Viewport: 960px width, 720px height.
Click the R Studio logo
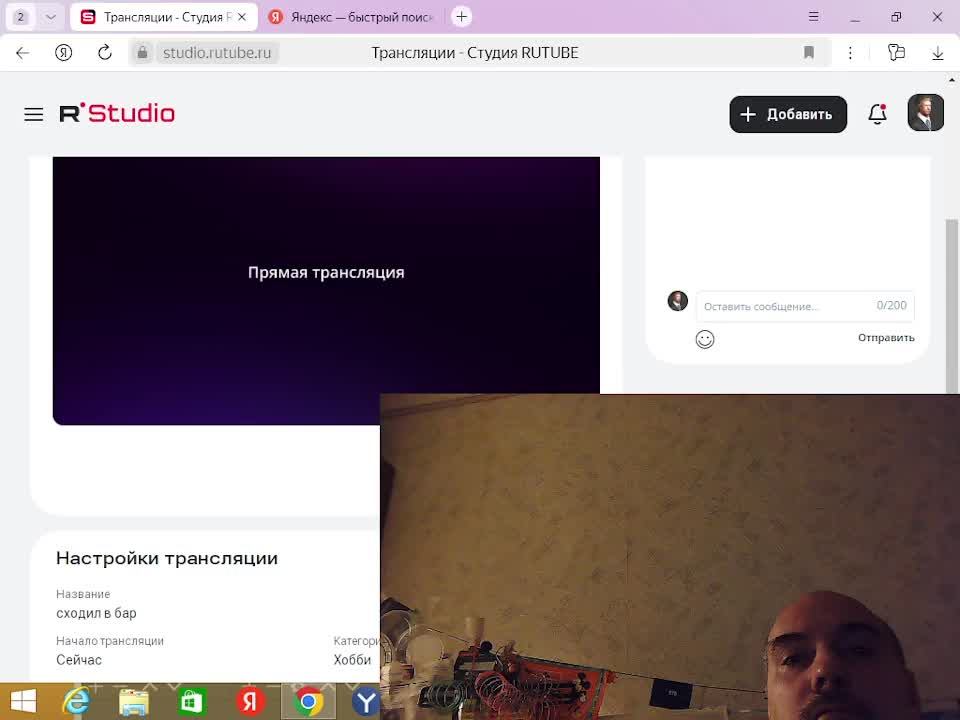tap(117, 113)
